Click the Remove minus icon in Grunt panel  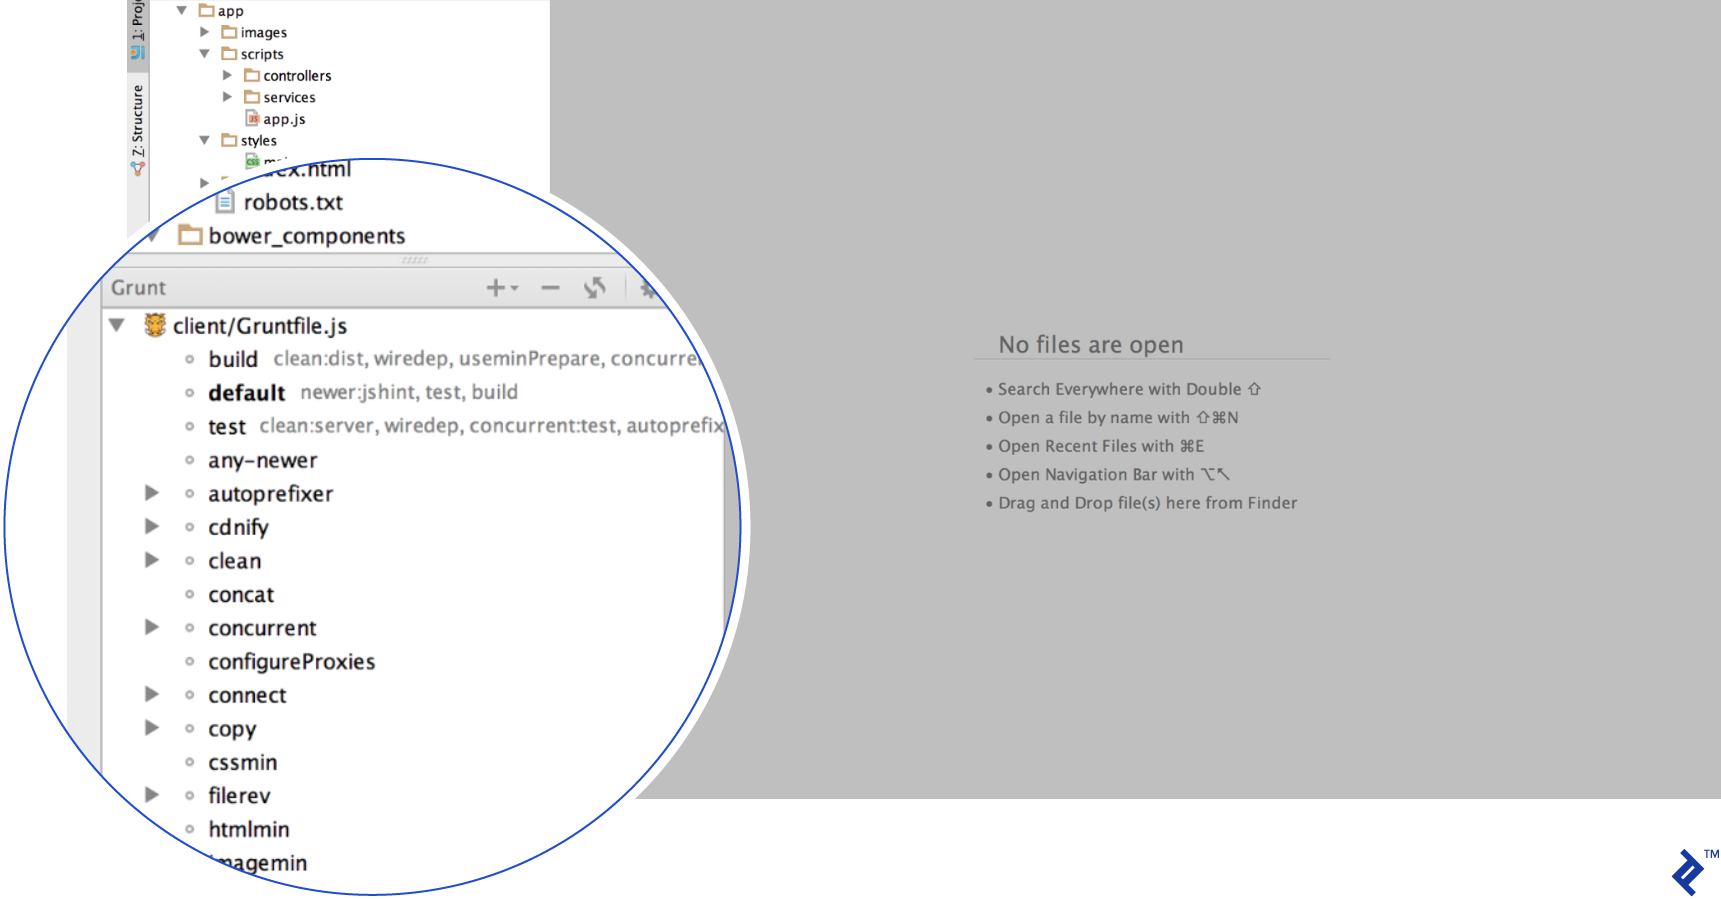550,288
